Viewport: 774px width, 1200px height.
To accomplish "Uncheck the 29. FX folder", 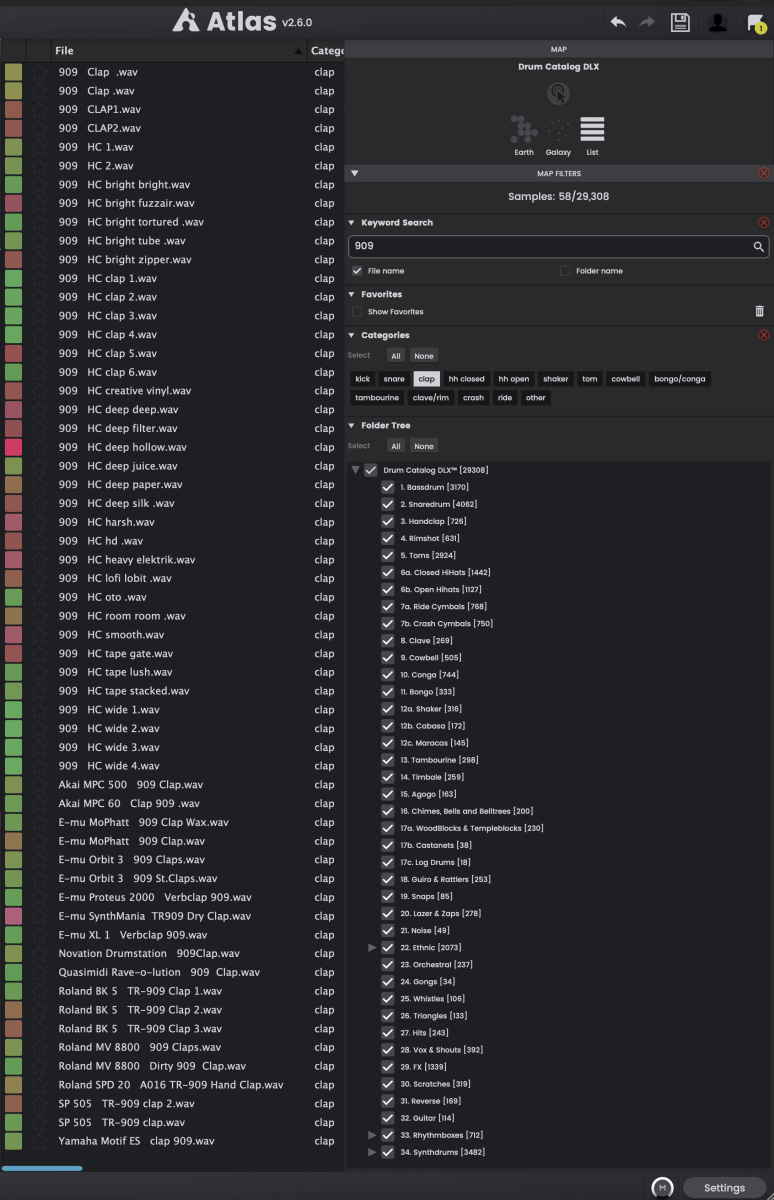I will click(x=388, y=1067).
